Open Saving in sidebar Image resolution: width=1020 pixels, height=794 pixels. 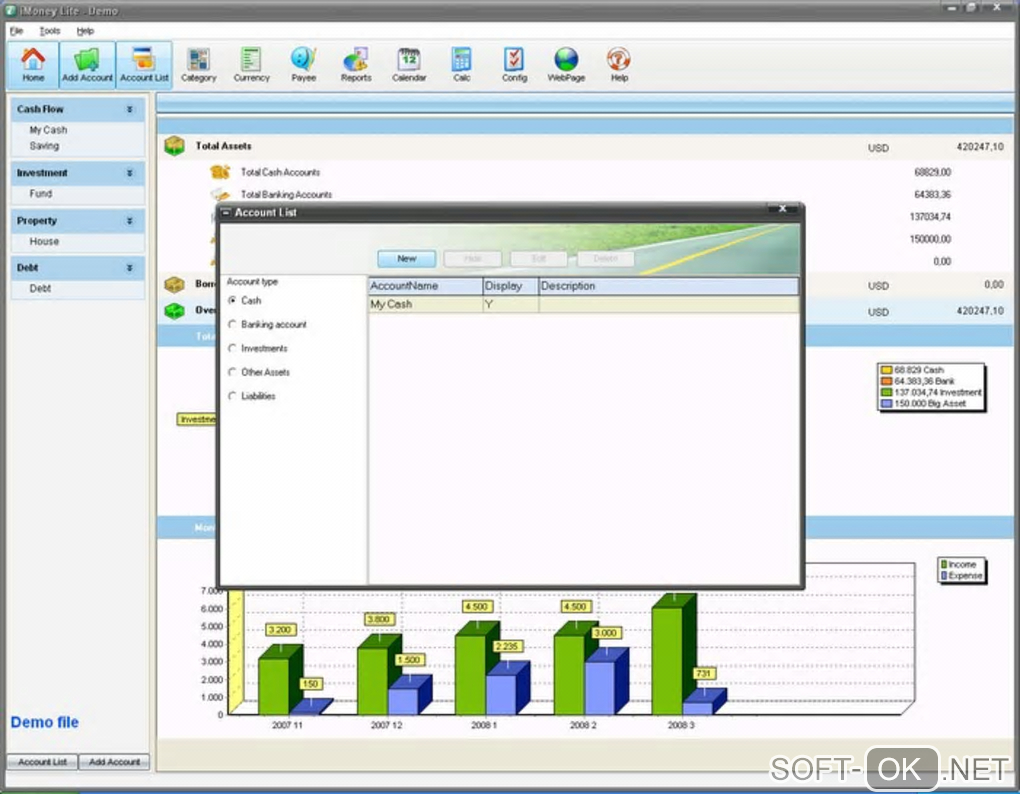click(x=44, y=146)
